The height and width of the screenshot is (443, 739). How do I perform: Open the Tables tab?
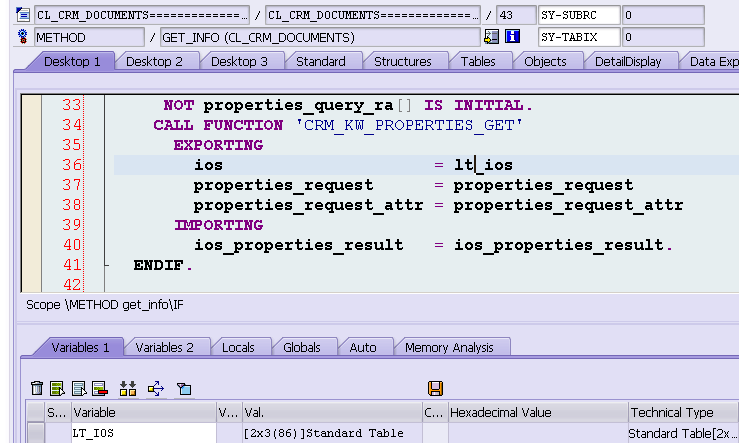pos(478,62)
